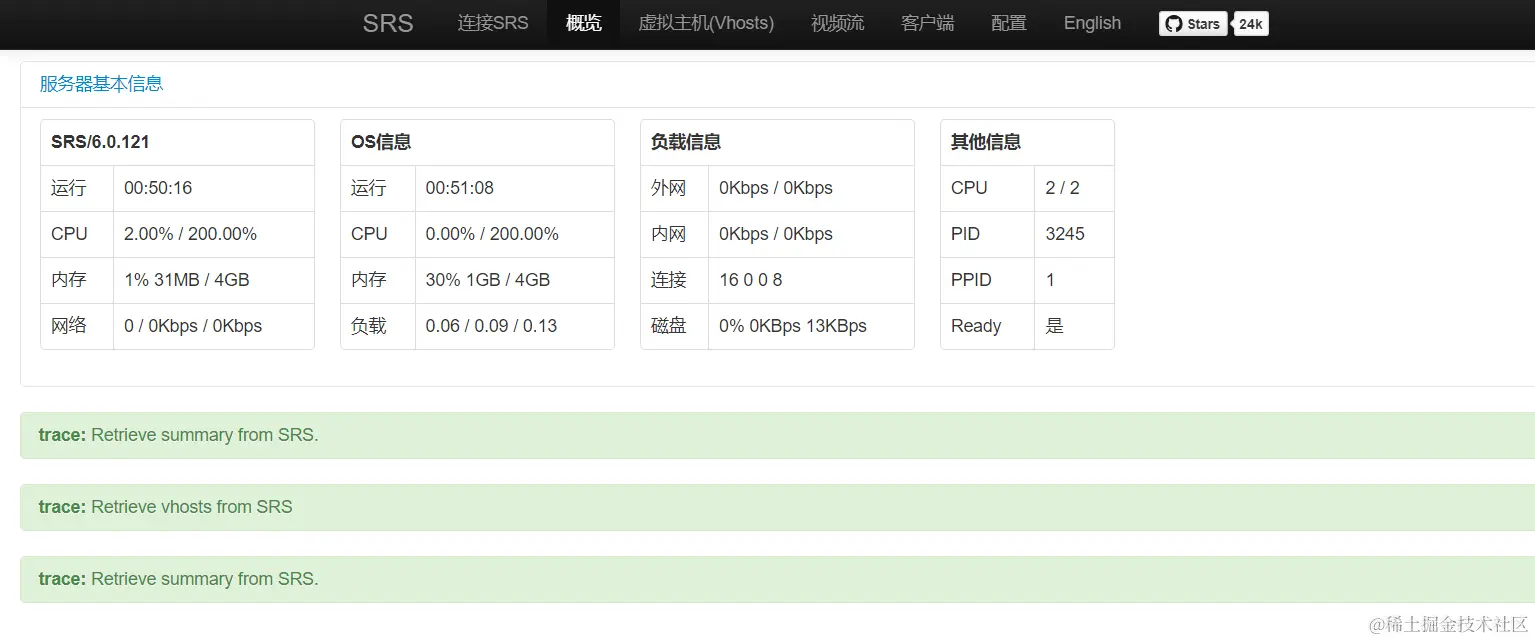Click the last 'Retrieve summary from SRS.' trace
This screenshot has width=1535, height=641.
(x=778, y=579)
